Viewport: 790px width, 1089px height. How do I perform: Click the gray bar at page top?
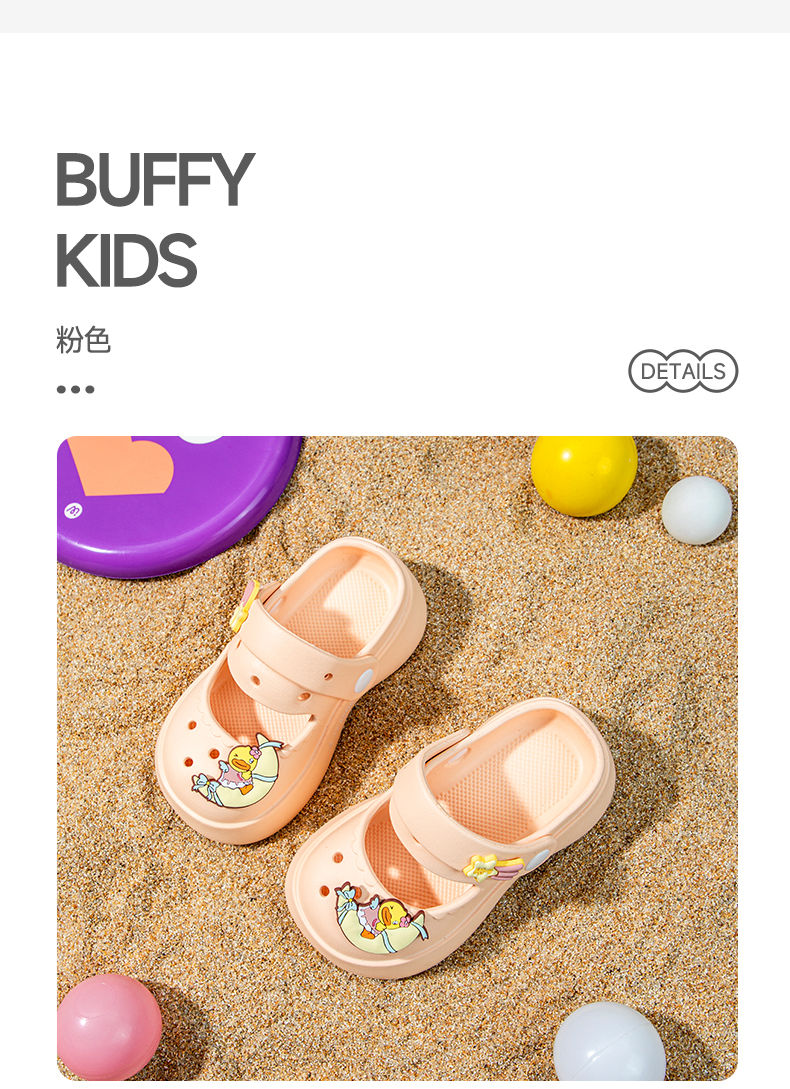tap(395, 16)
